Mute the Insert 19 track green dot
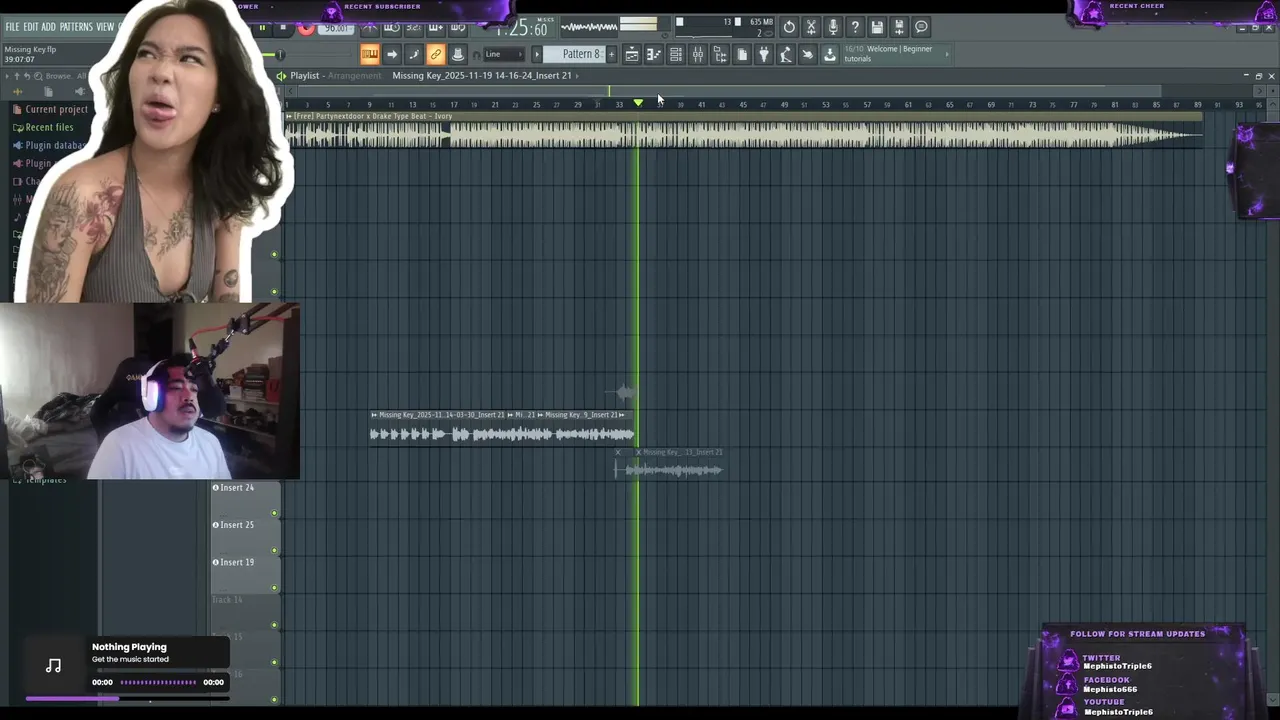The width and height of the screenshot is (1280, 720). coord(274,588)
